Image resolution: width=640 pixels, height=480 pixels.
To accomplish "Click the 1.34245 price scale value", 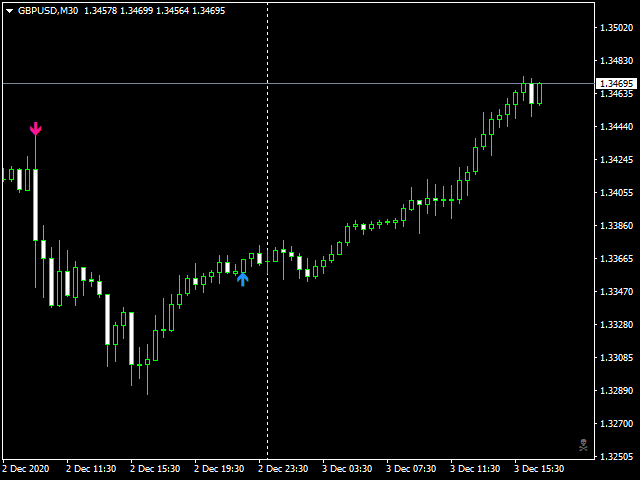I will coord(616,160).
